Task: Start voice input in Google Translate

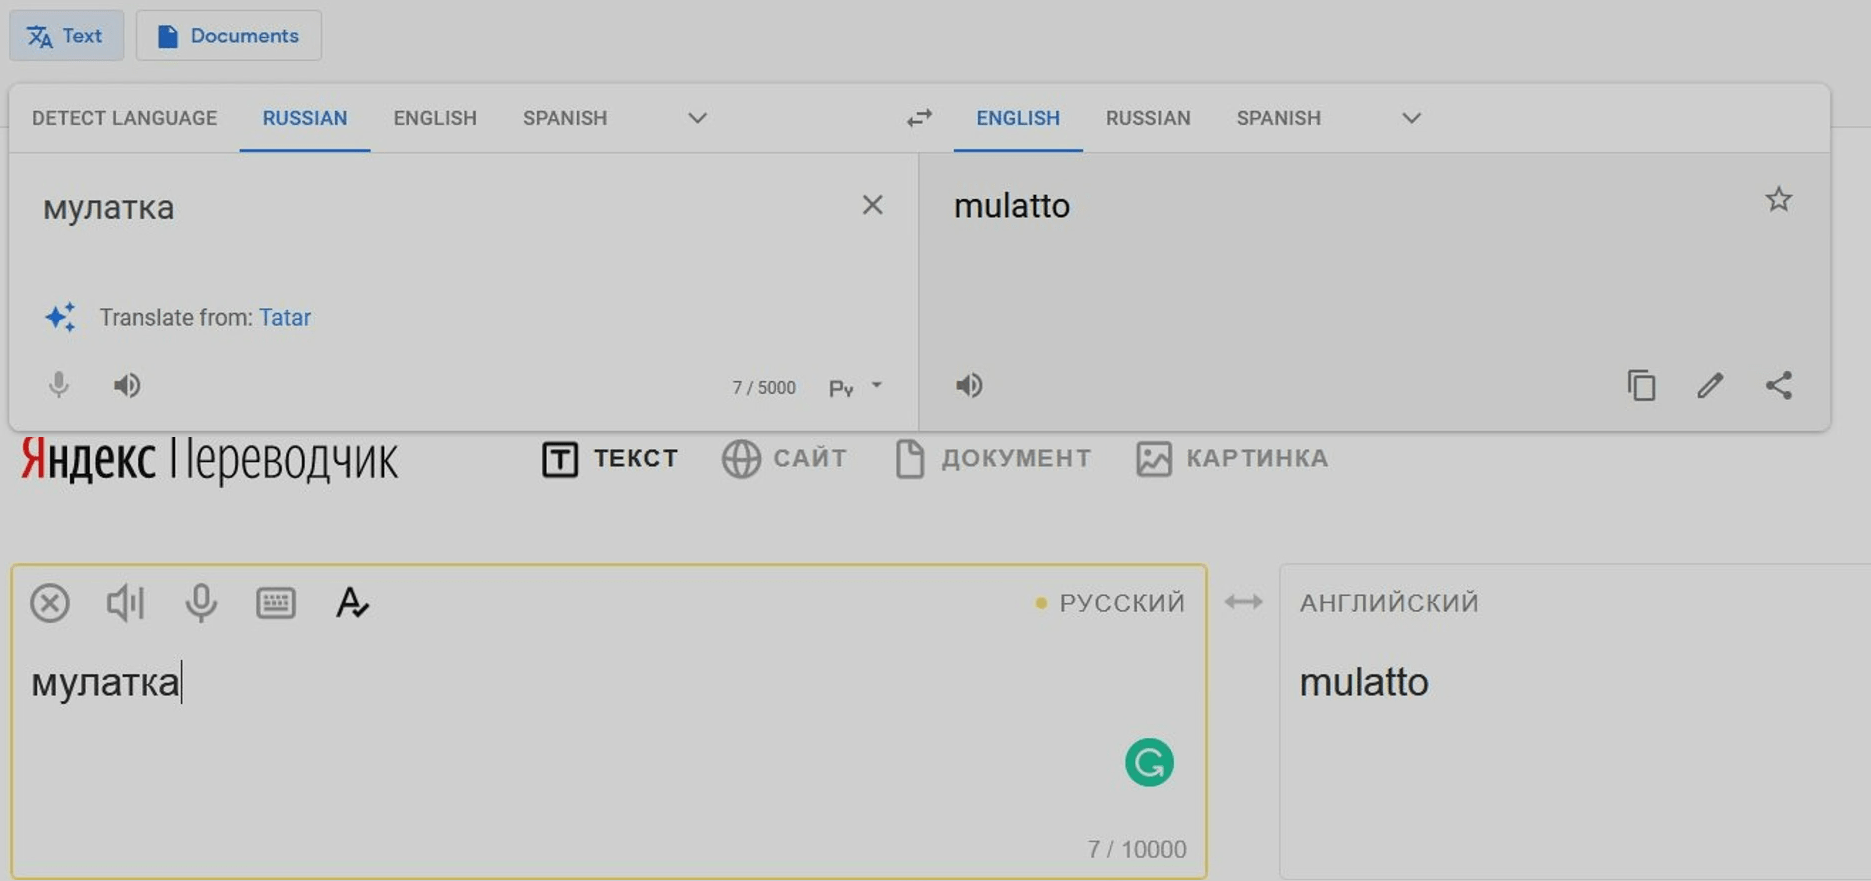Action: [59, 385]
